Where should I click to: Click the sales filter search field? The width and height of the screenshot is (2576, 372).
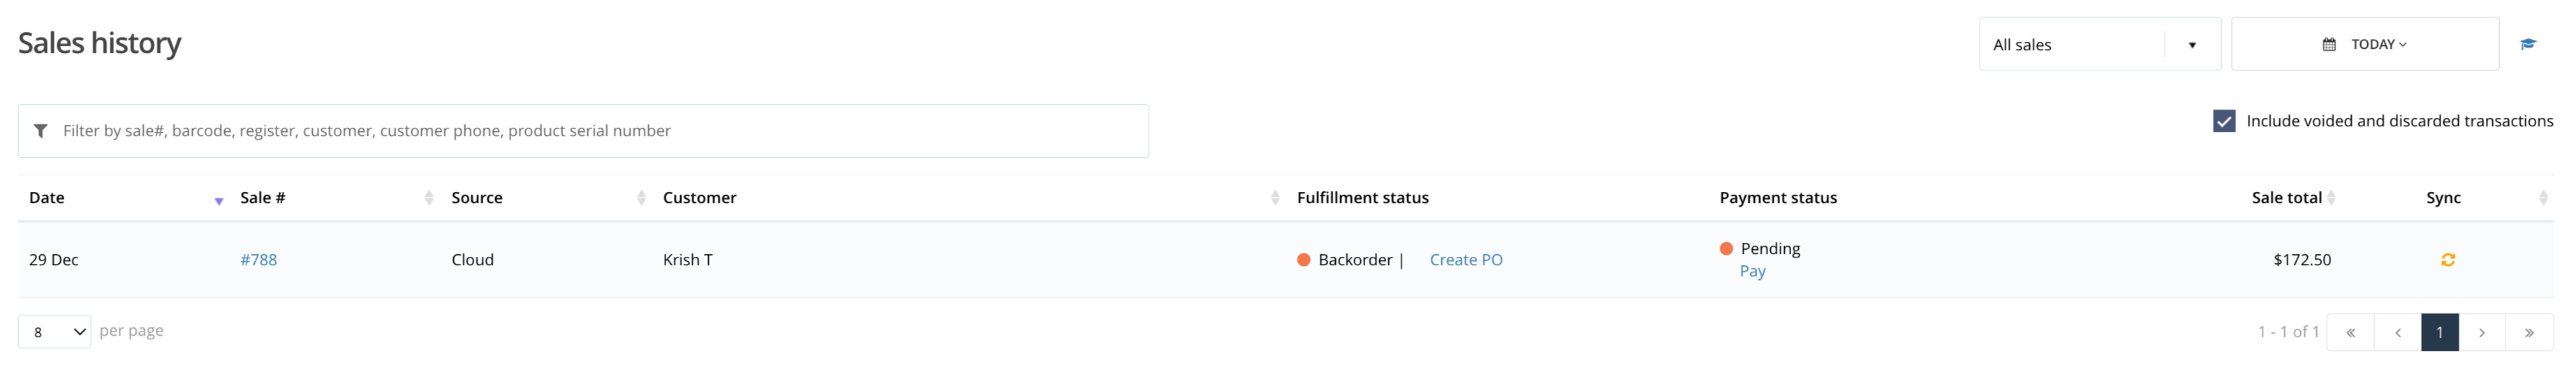(x=583, y=131)
